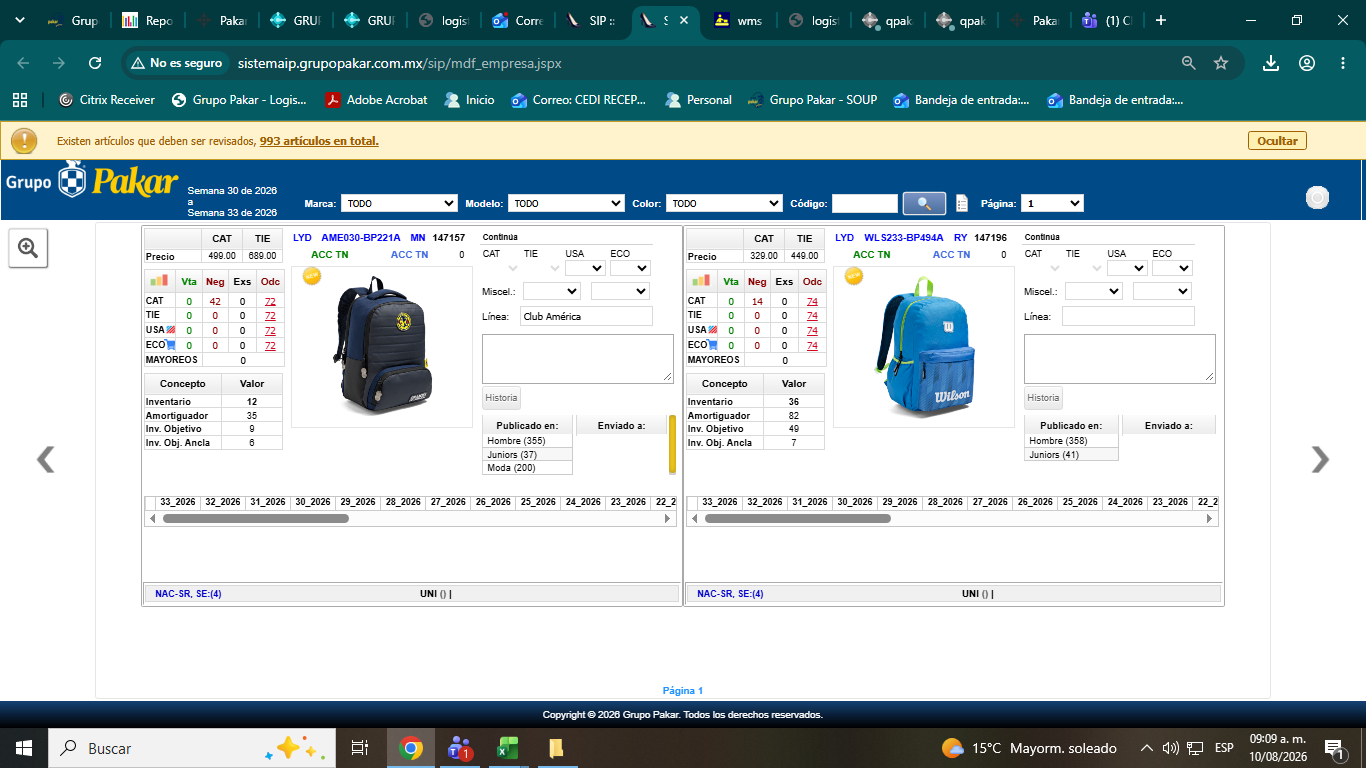Open first Miscel. dropdown in AME030-BP221A card

[551, 291]
